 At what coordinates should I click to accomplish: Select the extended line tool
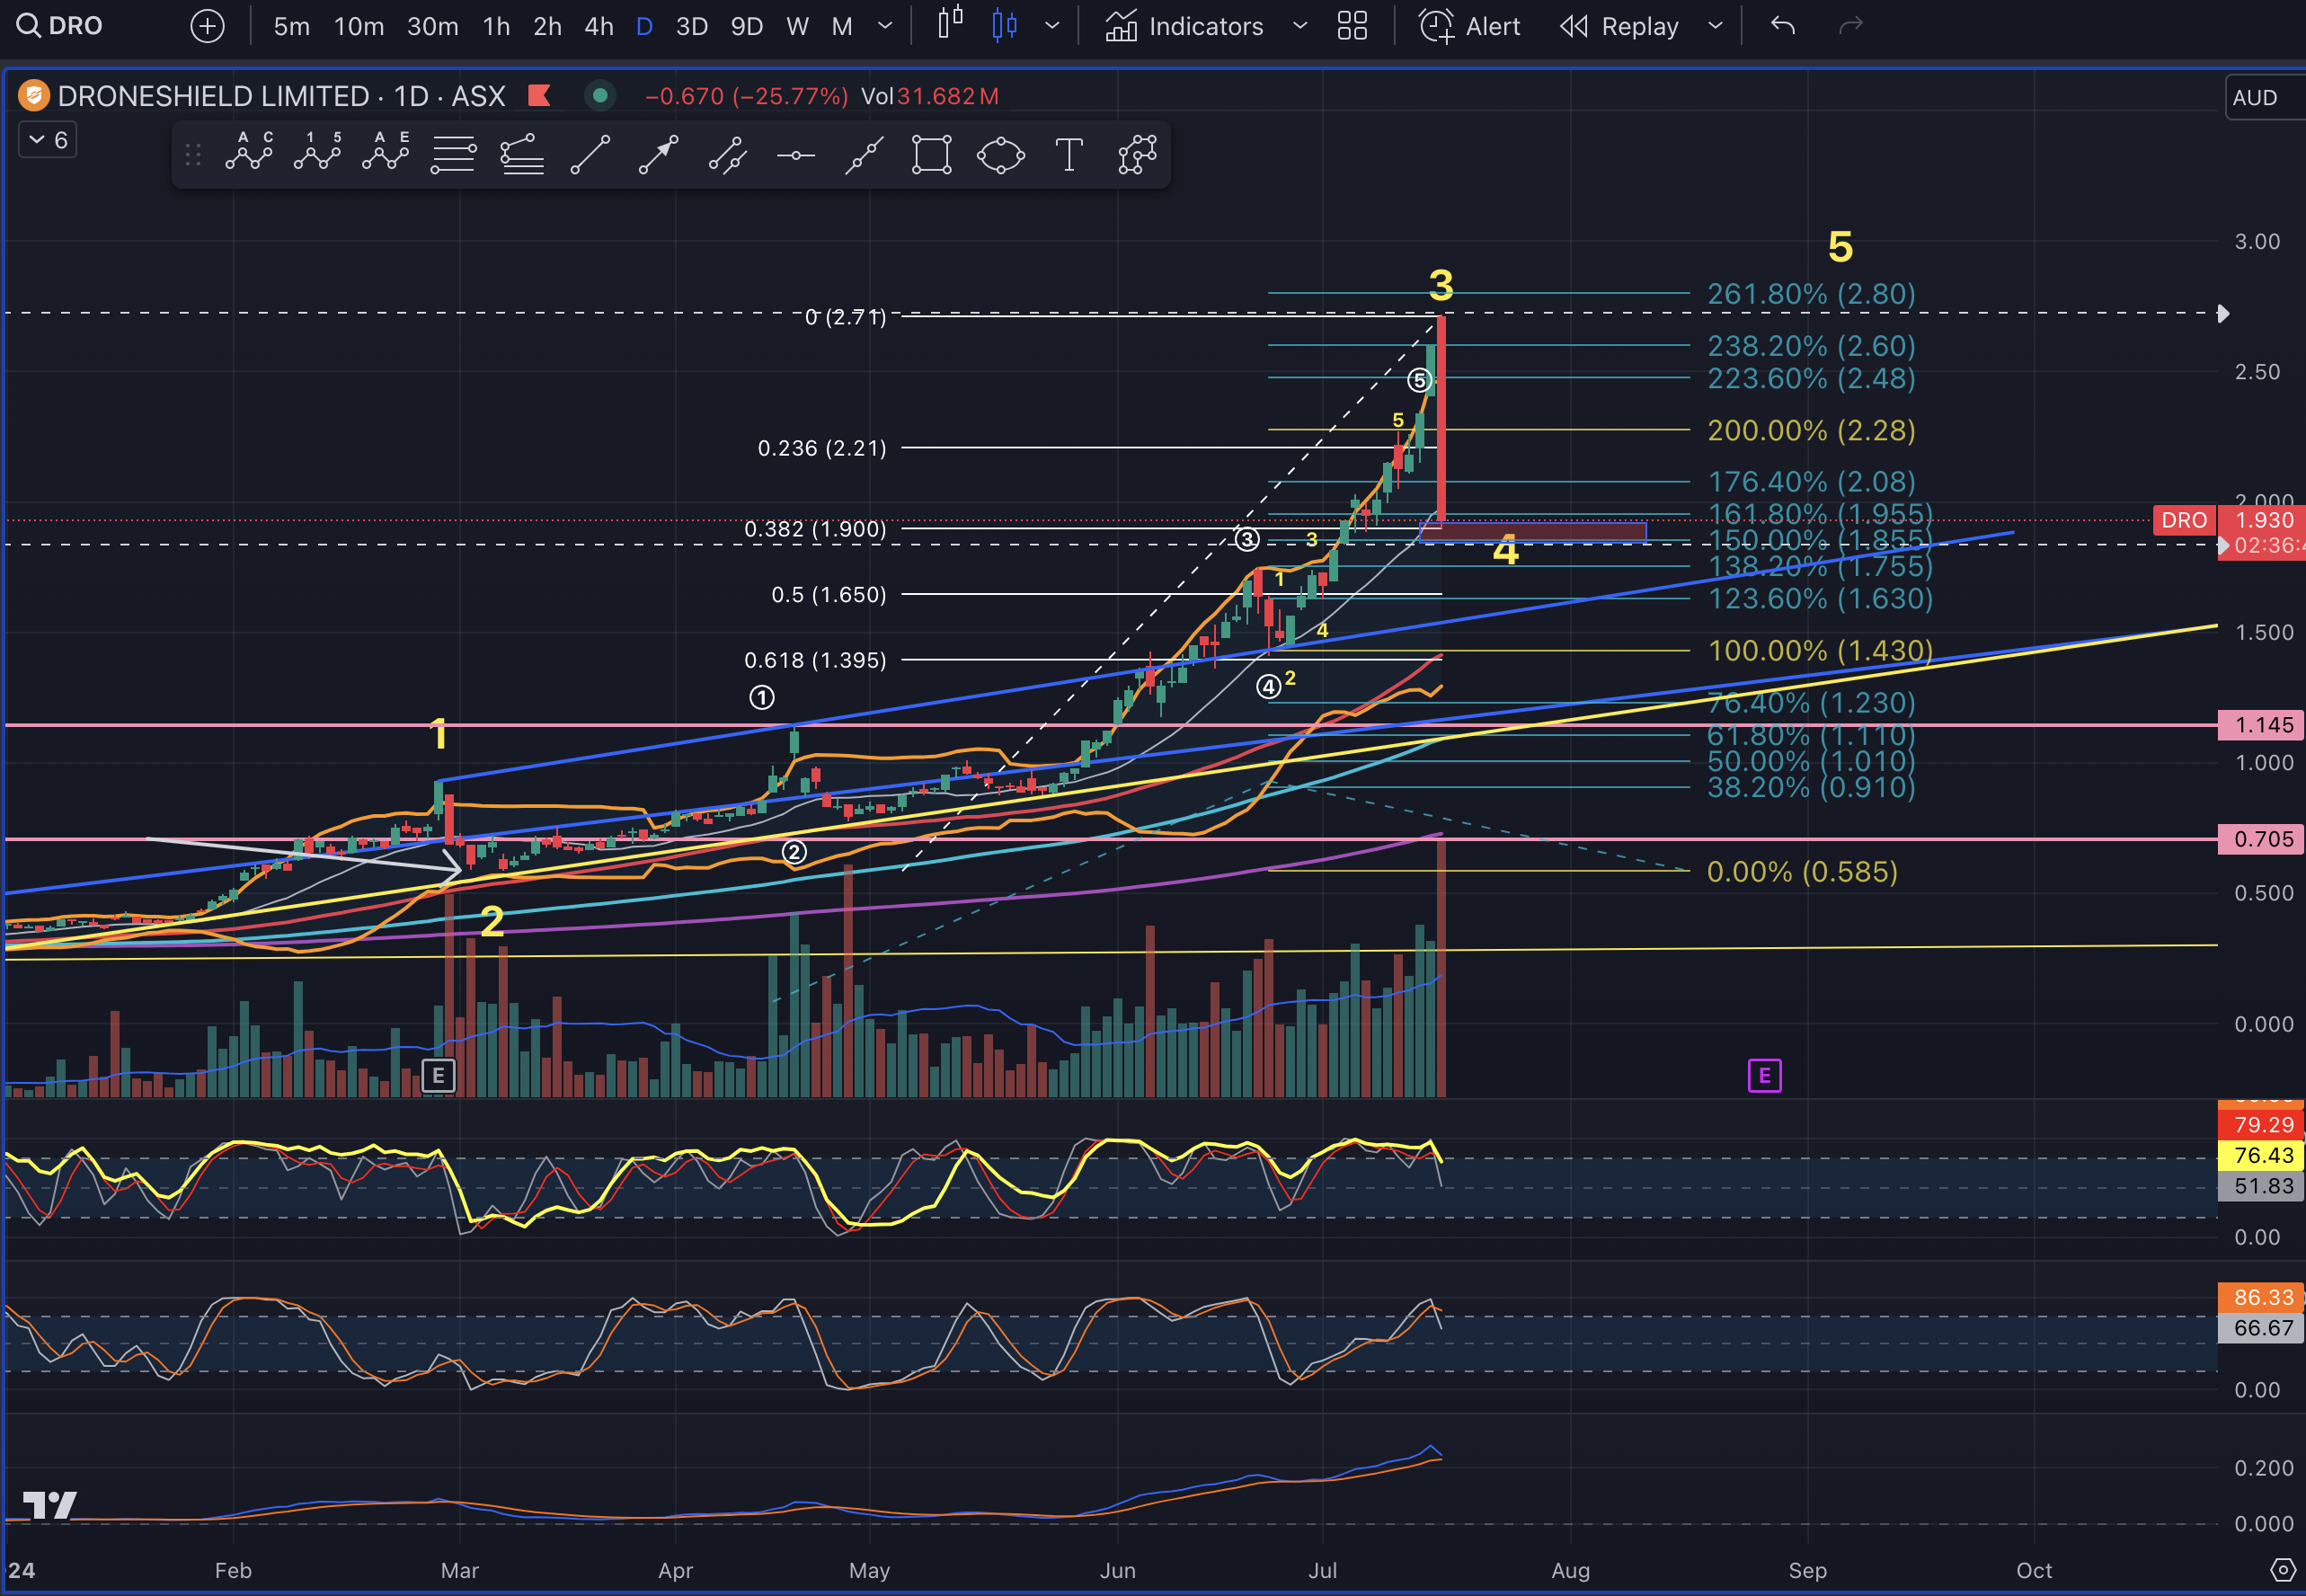pos(864,155)
